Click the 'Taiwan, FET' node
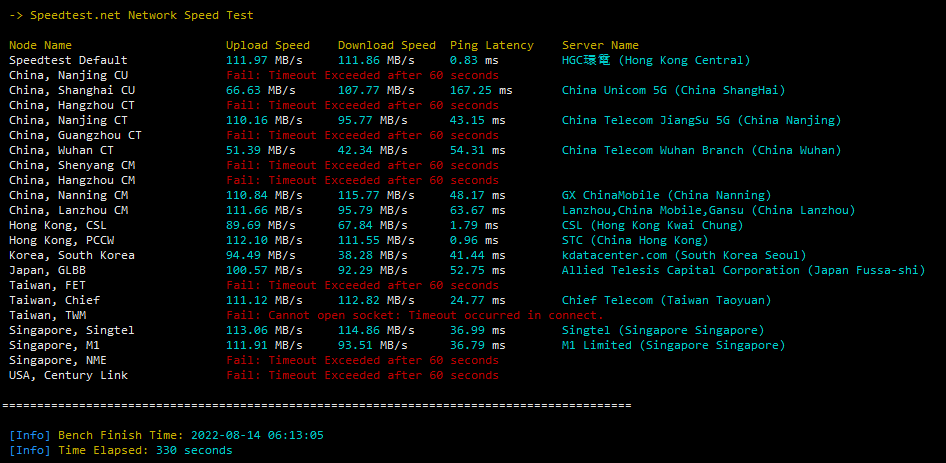The height and width of the screenshot is (463, 946). 48,286
